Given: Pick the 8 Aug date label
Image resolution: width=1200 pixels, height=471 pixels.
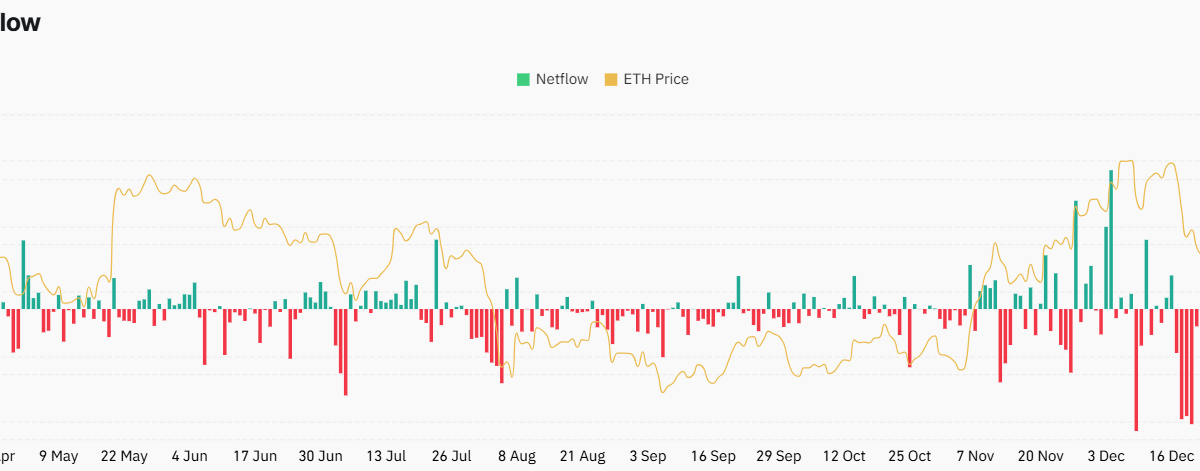Looking at the screenshot, I should coord(516,456).
